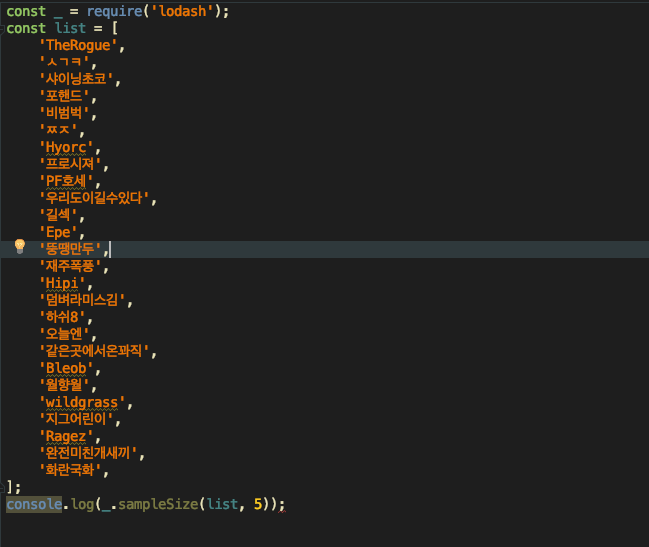This screenshot has height=547, width=649.
Task: Place cursor on 'TheRogue' string
Action: coord(78,45)
